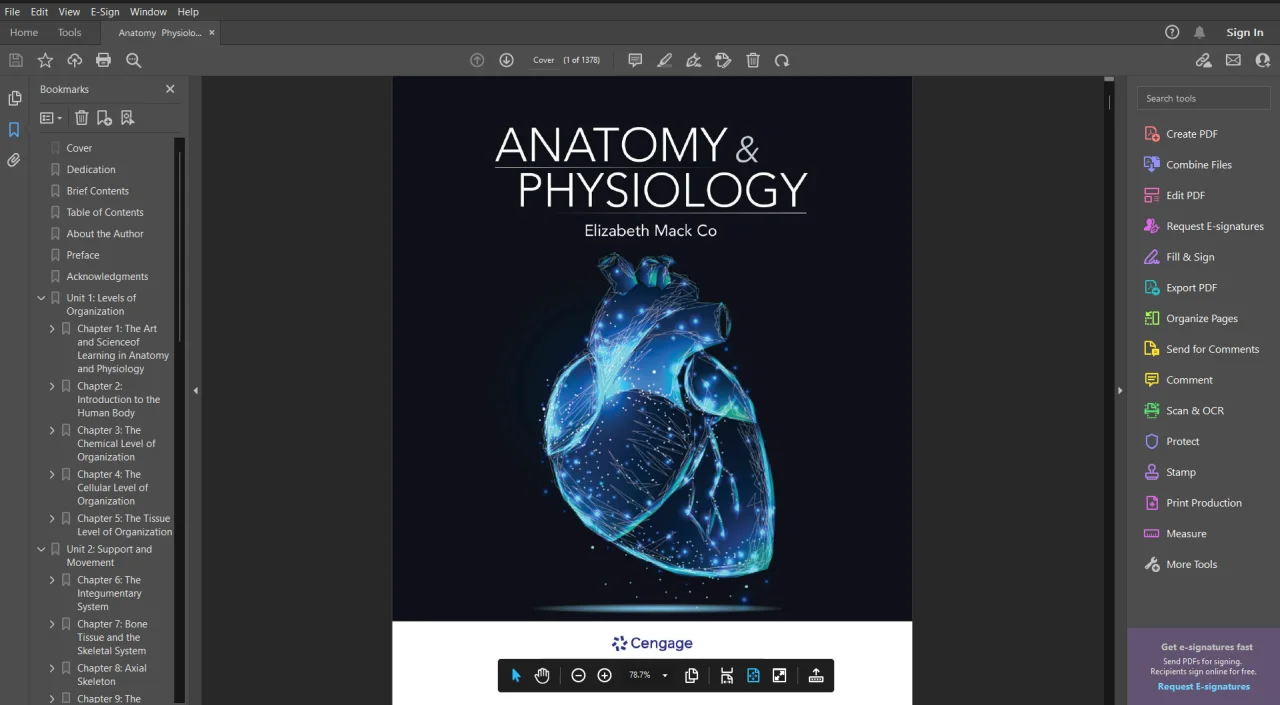Choose the selection arrow tool
Viewport: 1280px width, 705px height.
click(x=516, y=676)
